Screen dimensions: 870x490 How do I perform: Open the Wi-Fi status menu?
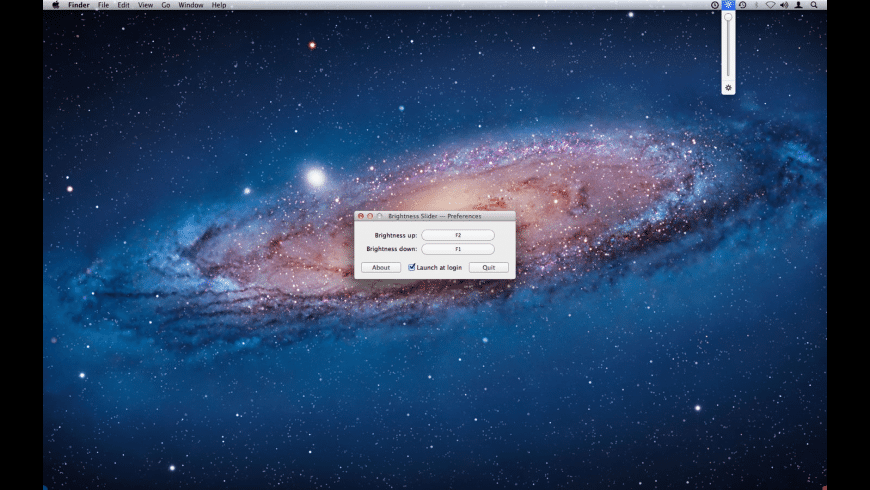[770, 5]
